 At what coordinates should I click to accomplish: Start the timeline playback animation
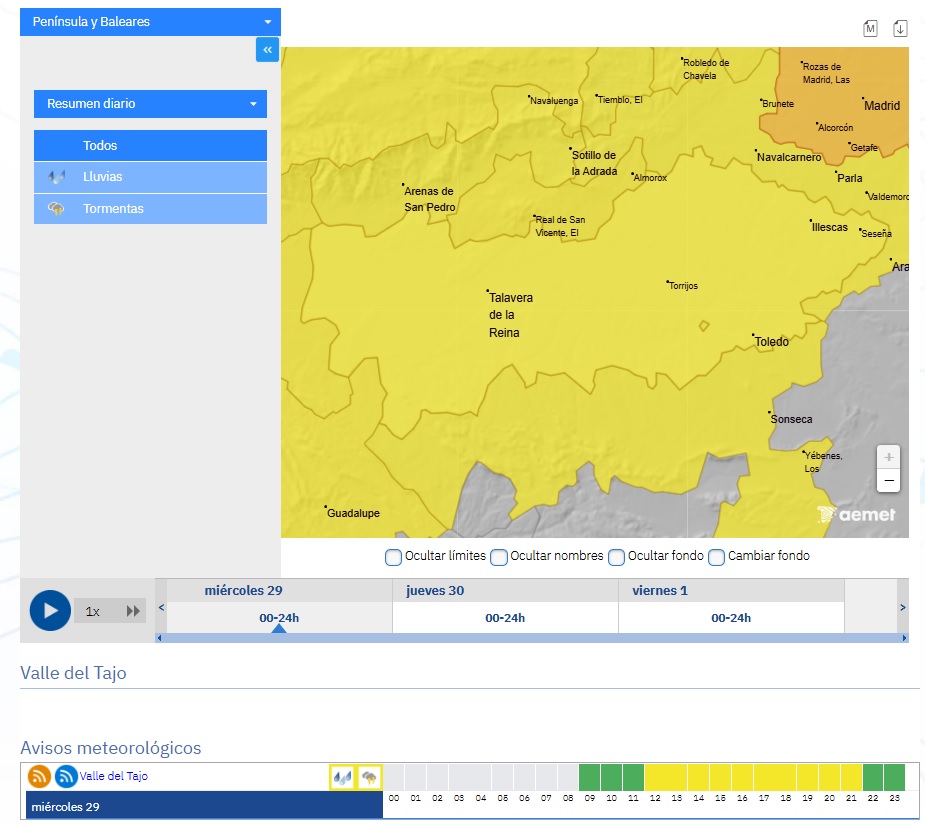click(50, 611)
